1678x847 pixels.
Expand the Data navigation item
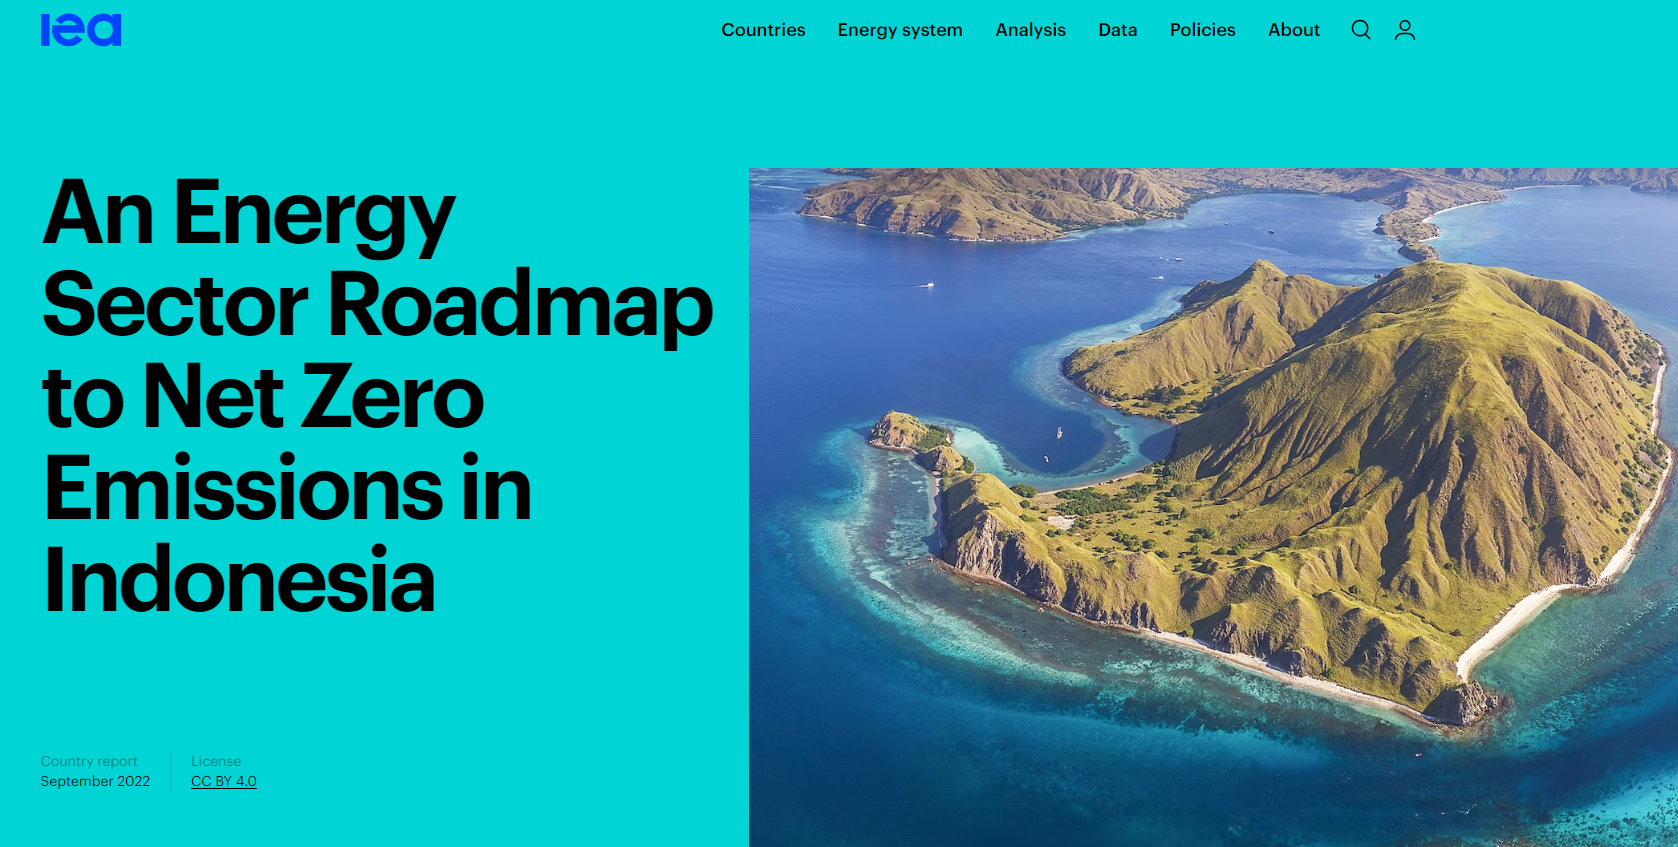[1118, 30]
